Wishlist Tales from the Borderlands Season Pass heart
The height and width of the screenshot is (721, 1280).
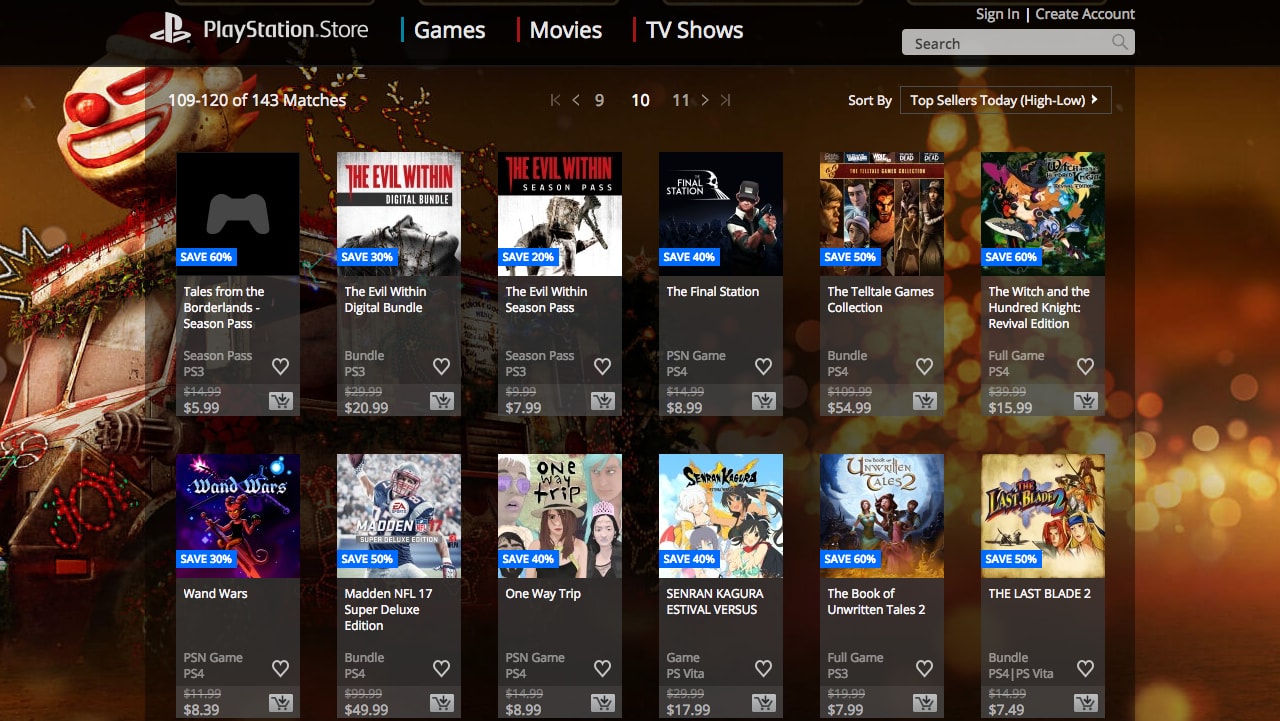[x=280, y=367]
